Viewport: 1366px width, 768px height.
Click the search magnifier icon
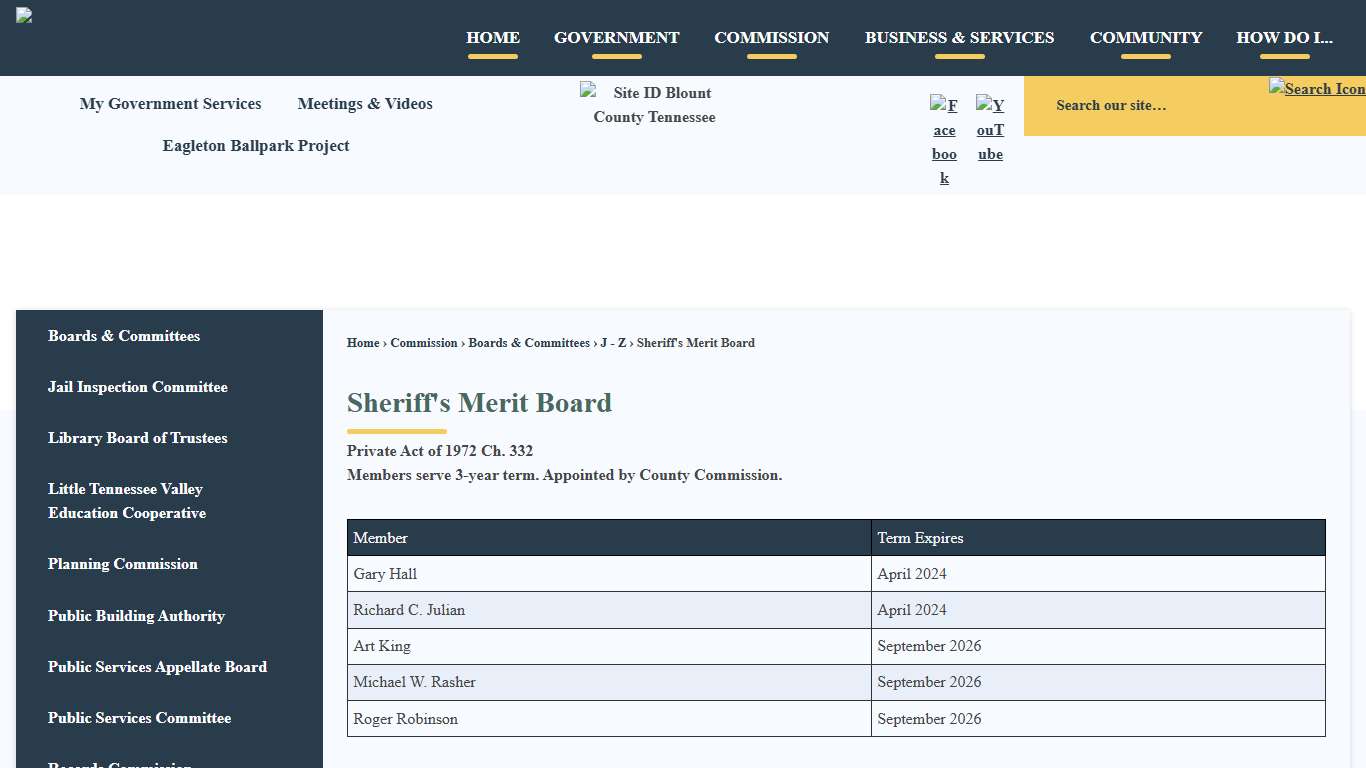coord(1318,88)
